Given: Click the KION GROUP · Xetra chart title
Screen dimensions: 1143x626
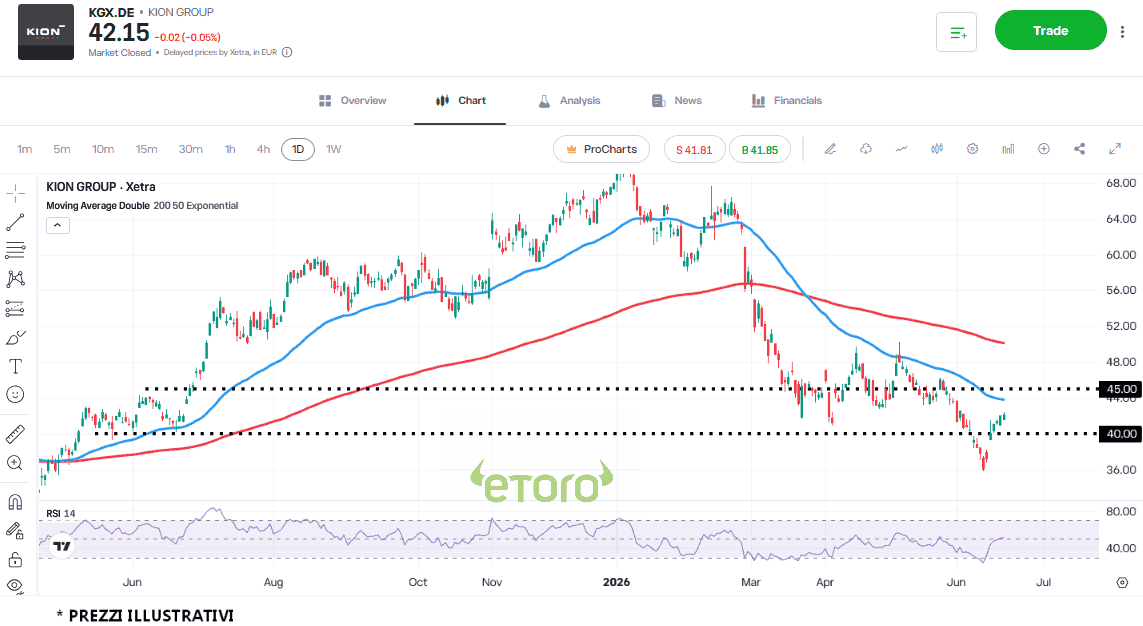Looking at the screenshot, I should [x=101, y=187].
